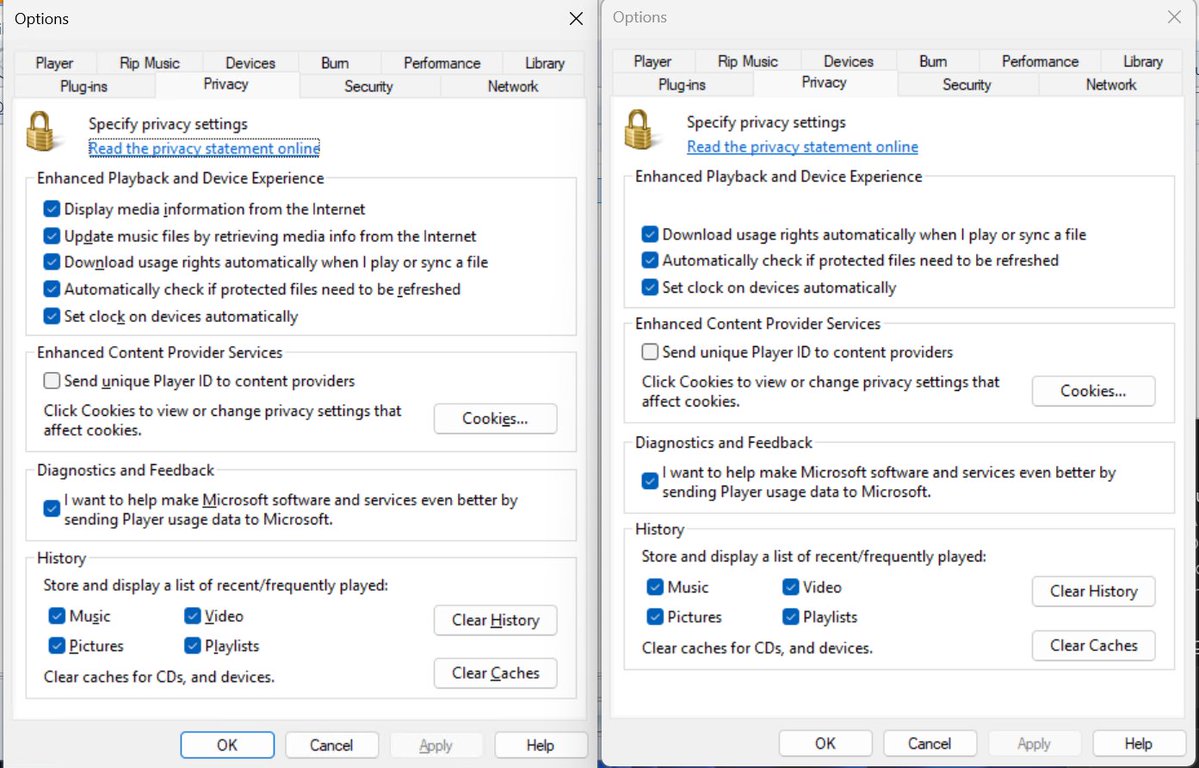Viewport: 1199px width, 768px height.
Task: Uncheck Music history in left window
Action: pos(57,616)
